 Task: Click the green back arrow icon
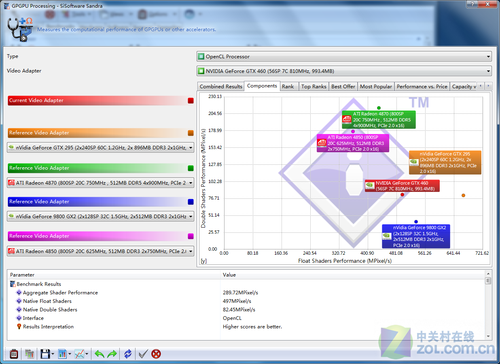coord(99,354)
